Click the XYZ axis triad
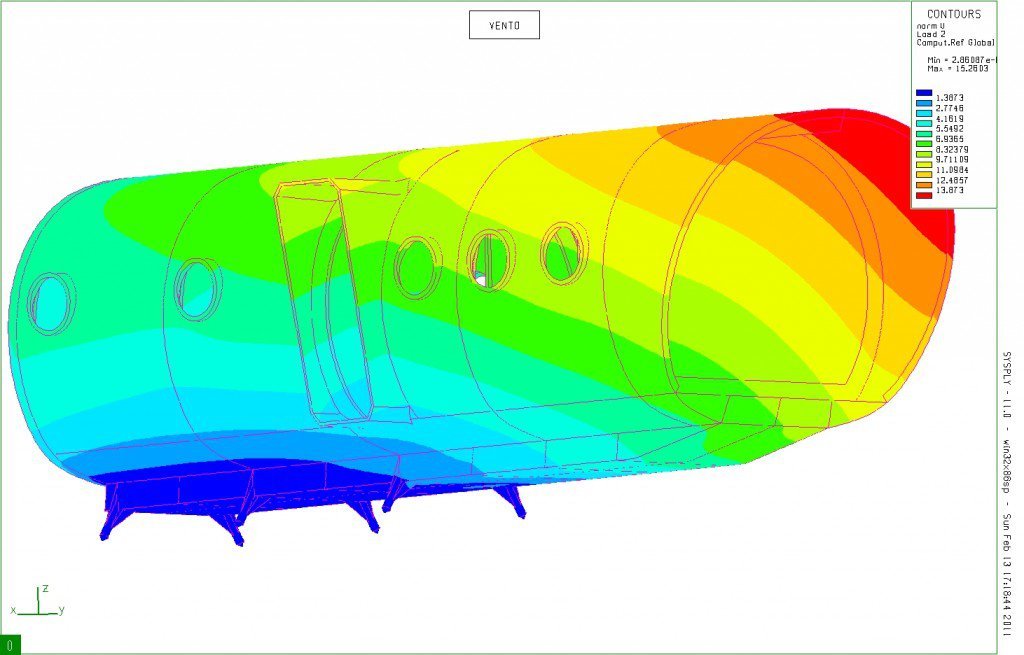 (x=38, y=601)
